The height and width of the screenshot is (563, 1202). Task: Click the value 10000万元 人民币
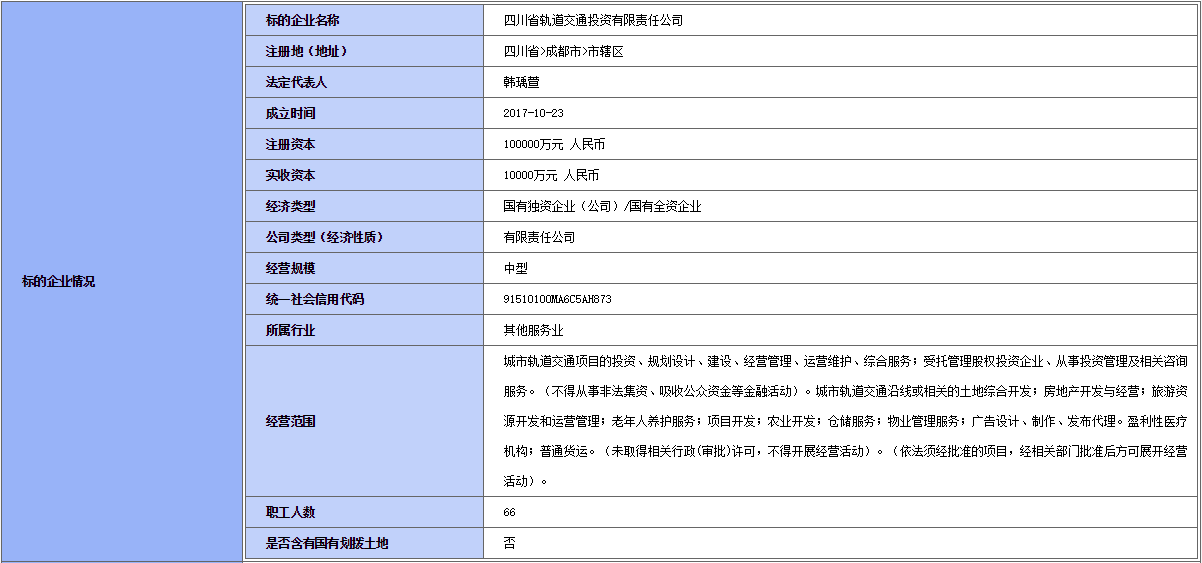[x=551, y=175]
